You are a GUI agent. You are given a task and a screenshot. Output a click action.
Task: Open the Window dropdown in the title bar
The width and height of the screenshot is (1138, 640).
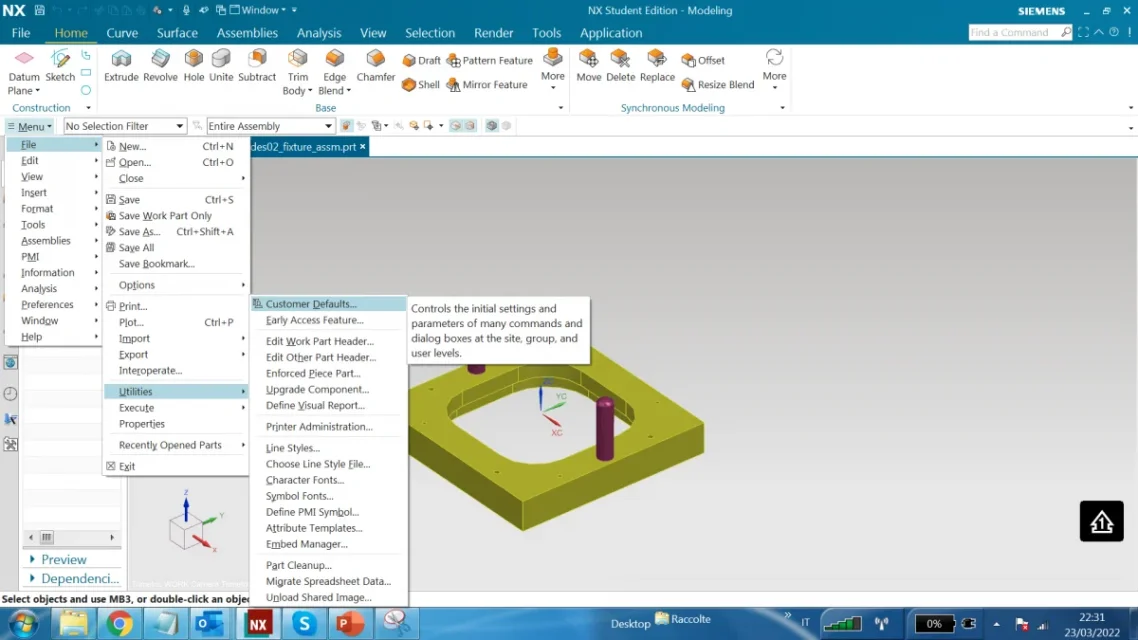[x=258, y=10]
